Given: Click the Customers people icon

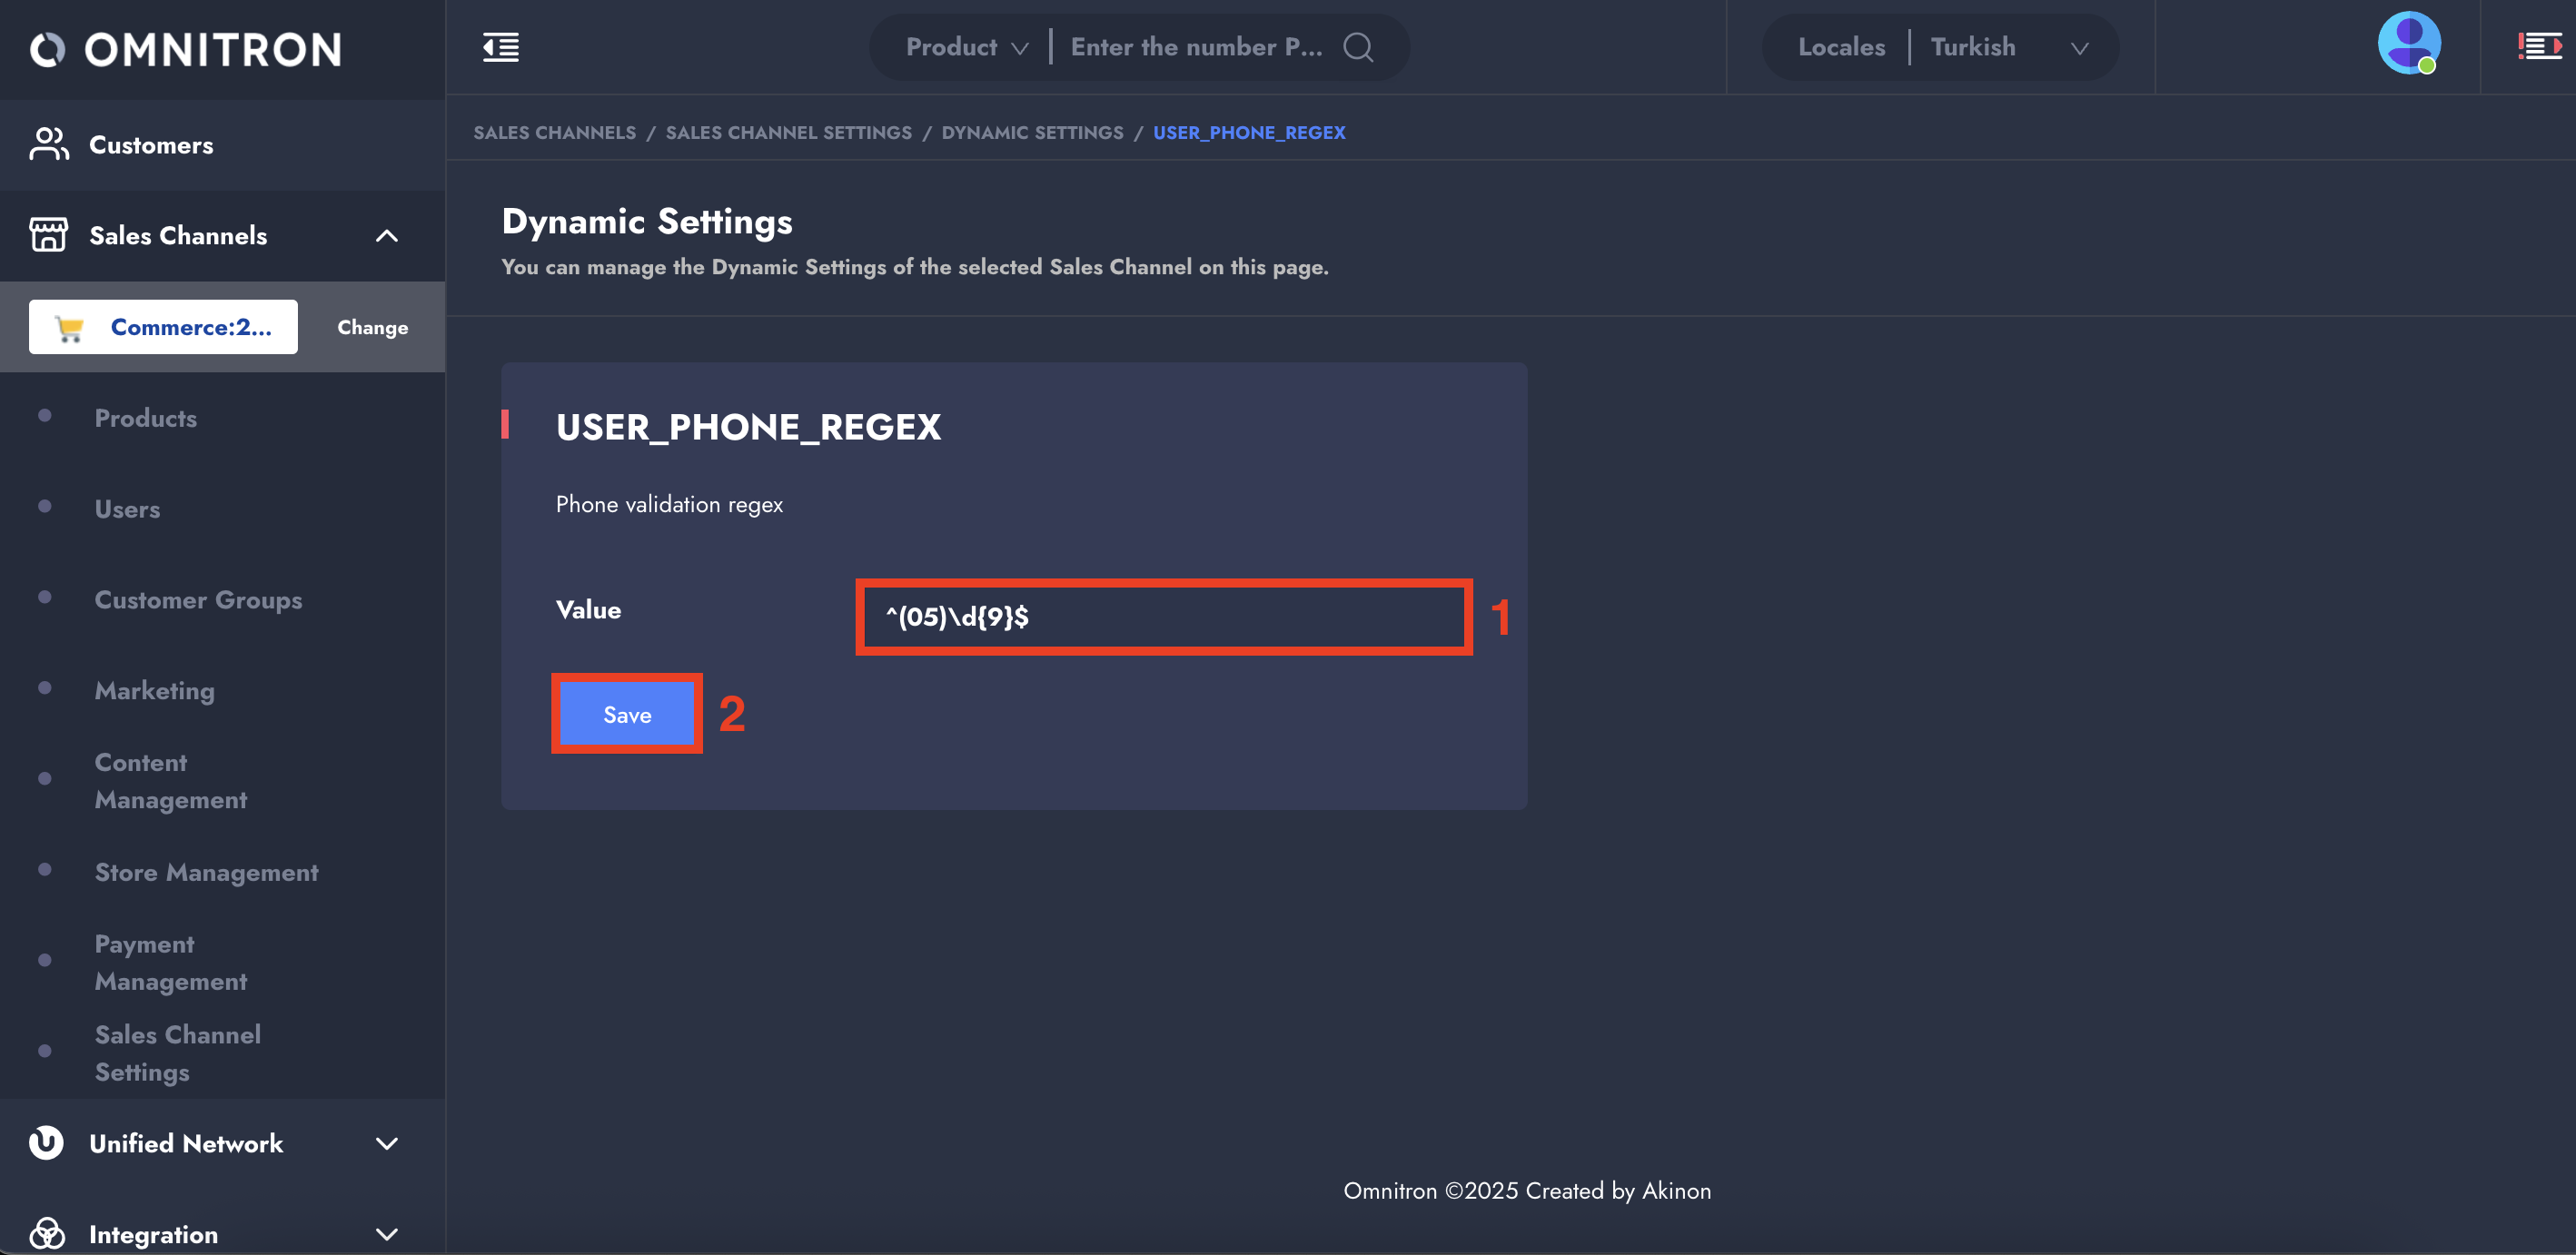Looking at the screenshot, I should click(49, 144).
